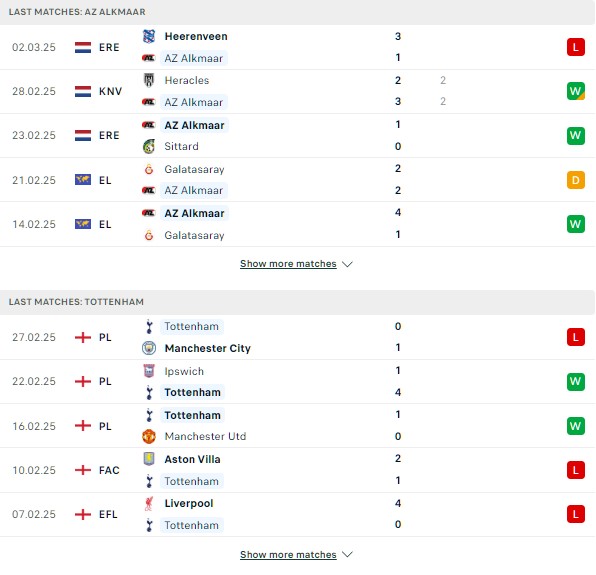The image size is (596, 575).
Task: Click the Manchester Utd crest icon
Action: pyautogui.click(x=149, y=436)
